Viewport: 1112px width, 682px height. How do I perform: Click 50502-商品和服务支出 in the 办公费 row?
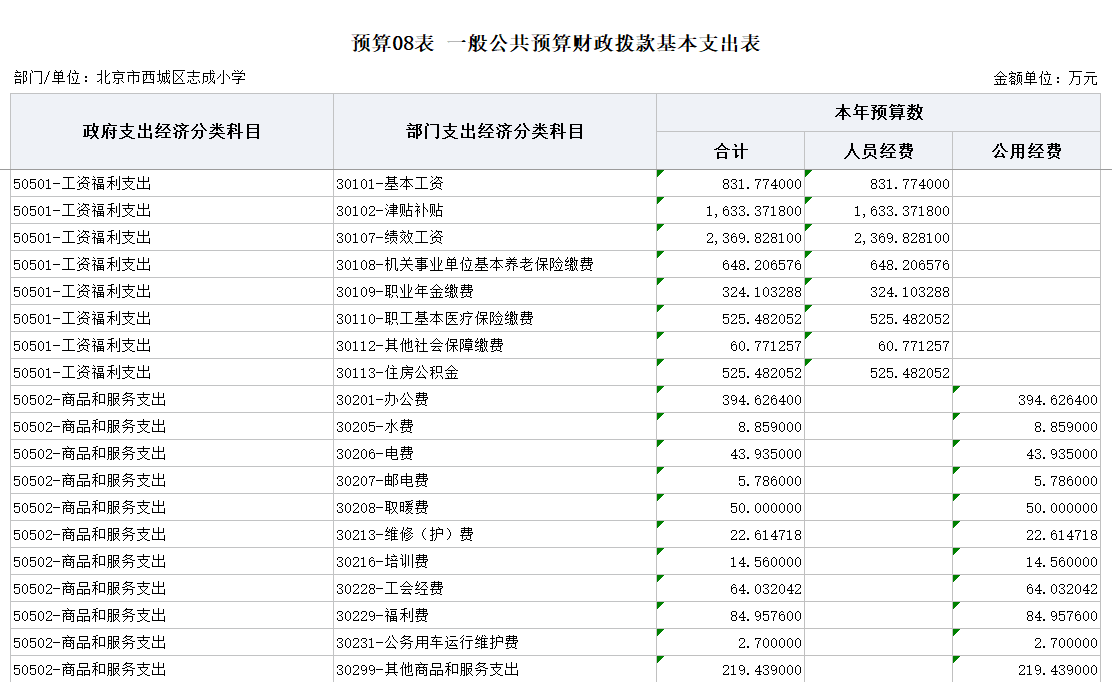pos(172,400)
